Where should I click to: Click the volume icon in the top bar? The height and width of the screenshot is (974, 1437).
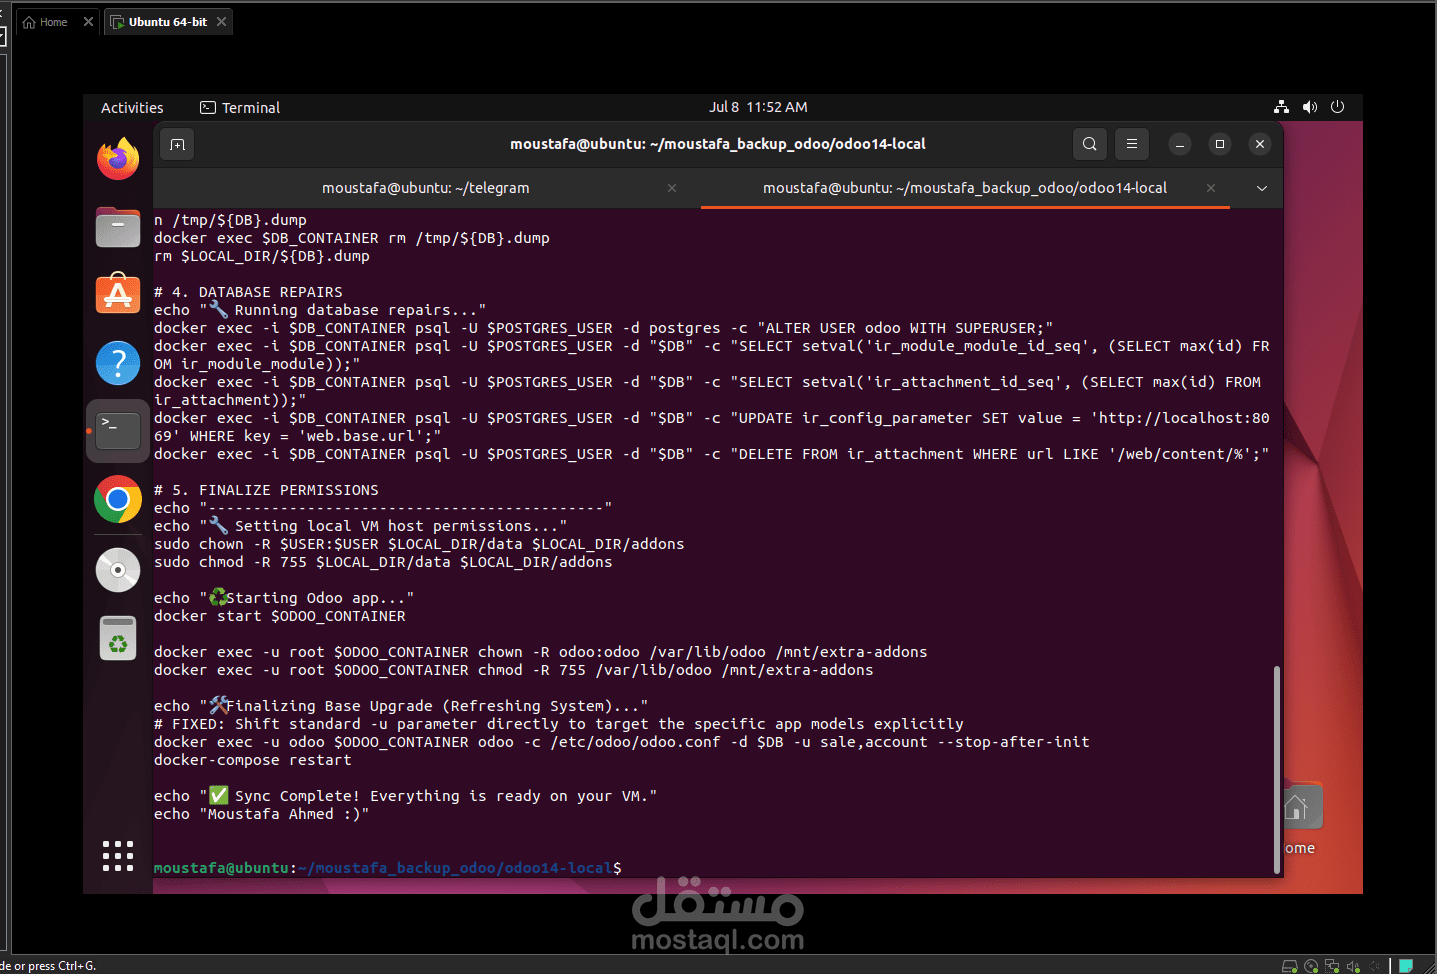pos(1310,107)
